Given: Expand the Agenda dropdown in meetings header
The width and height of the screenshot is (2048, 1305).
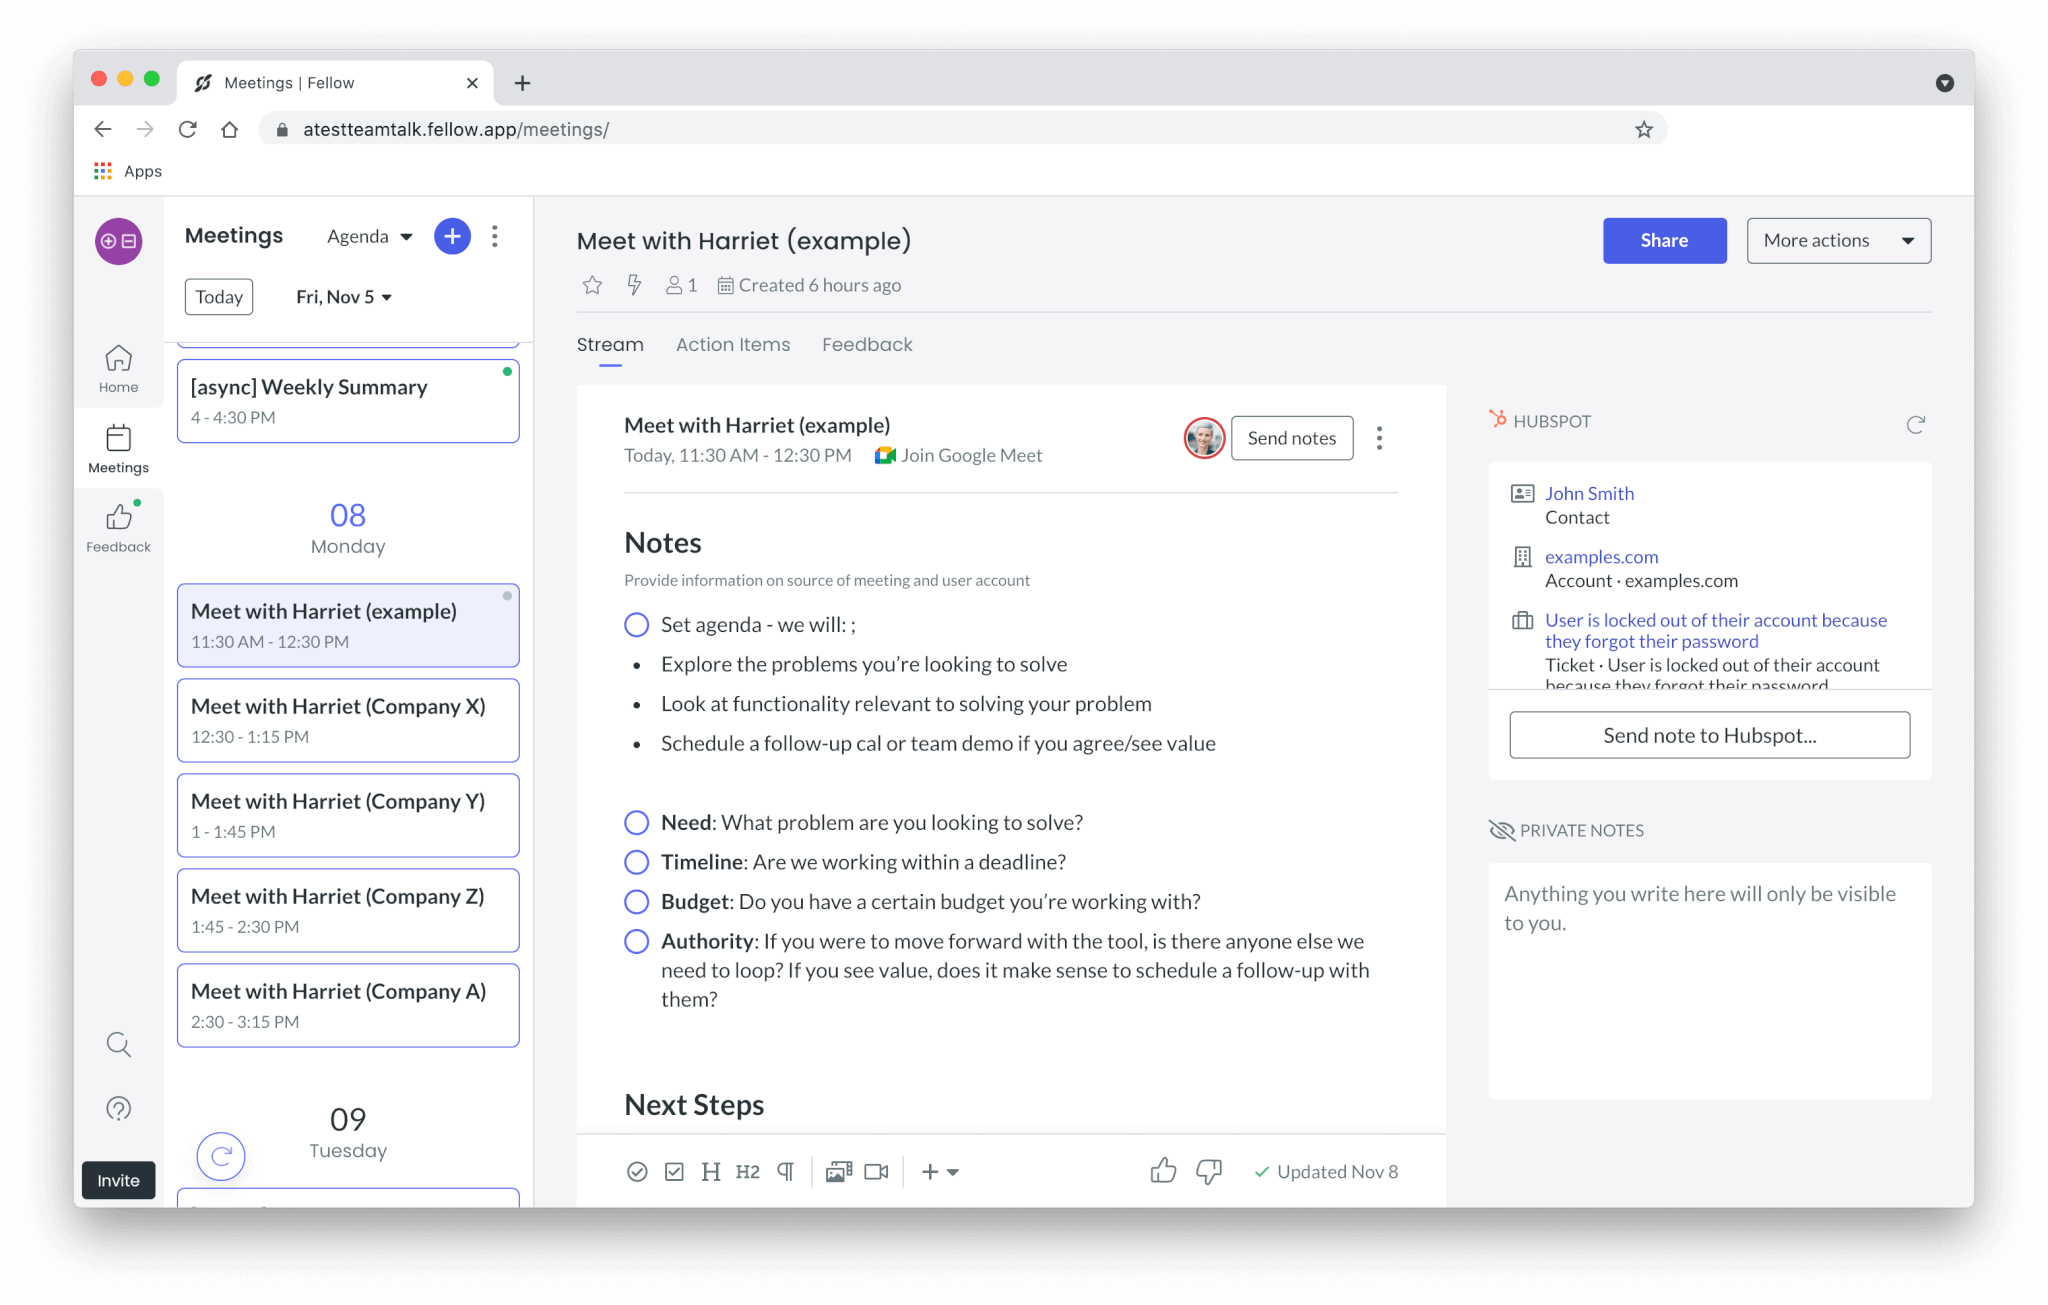Looking at the screenshot, I should tap(366, 237).
